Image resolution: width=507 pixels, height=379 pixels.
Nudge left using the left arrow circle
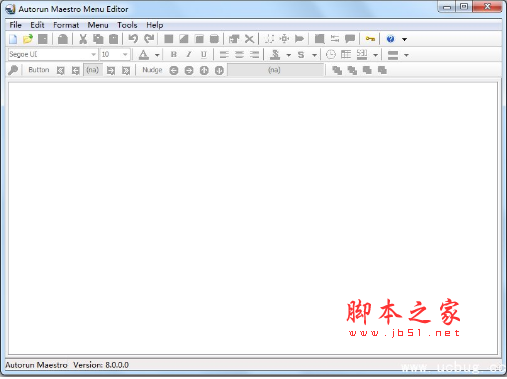coord(174,70)
